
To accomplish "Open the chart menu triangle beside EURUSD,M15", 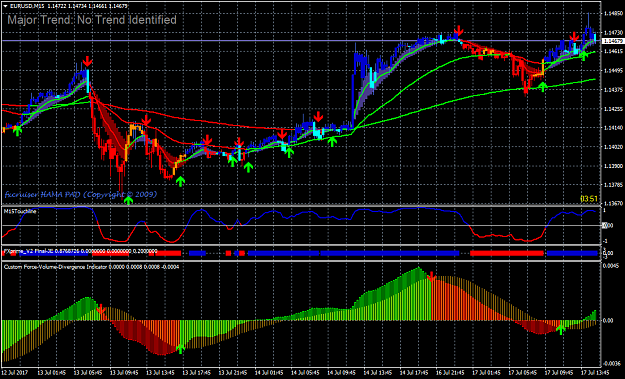I will click(5, 6).
